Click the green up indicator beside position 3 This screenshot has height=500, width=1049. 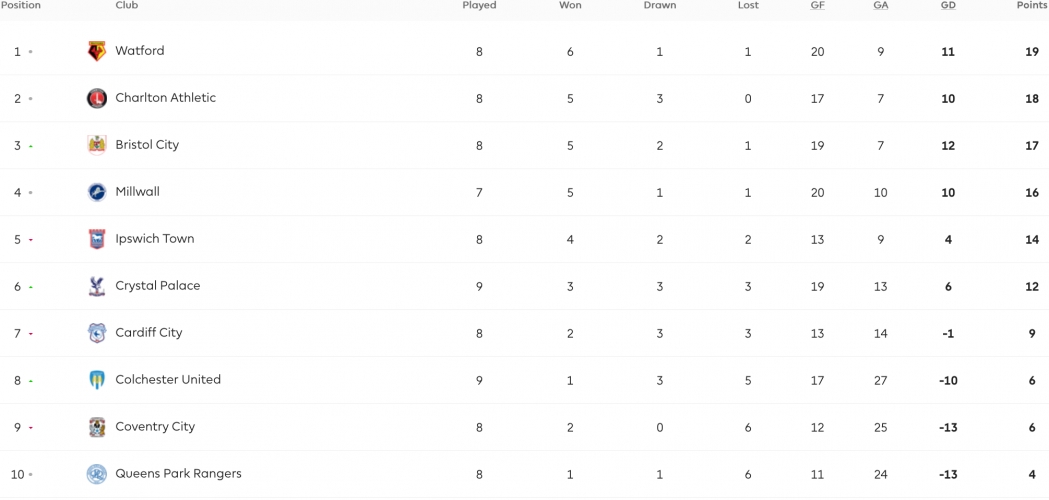[x=31, y=146]
